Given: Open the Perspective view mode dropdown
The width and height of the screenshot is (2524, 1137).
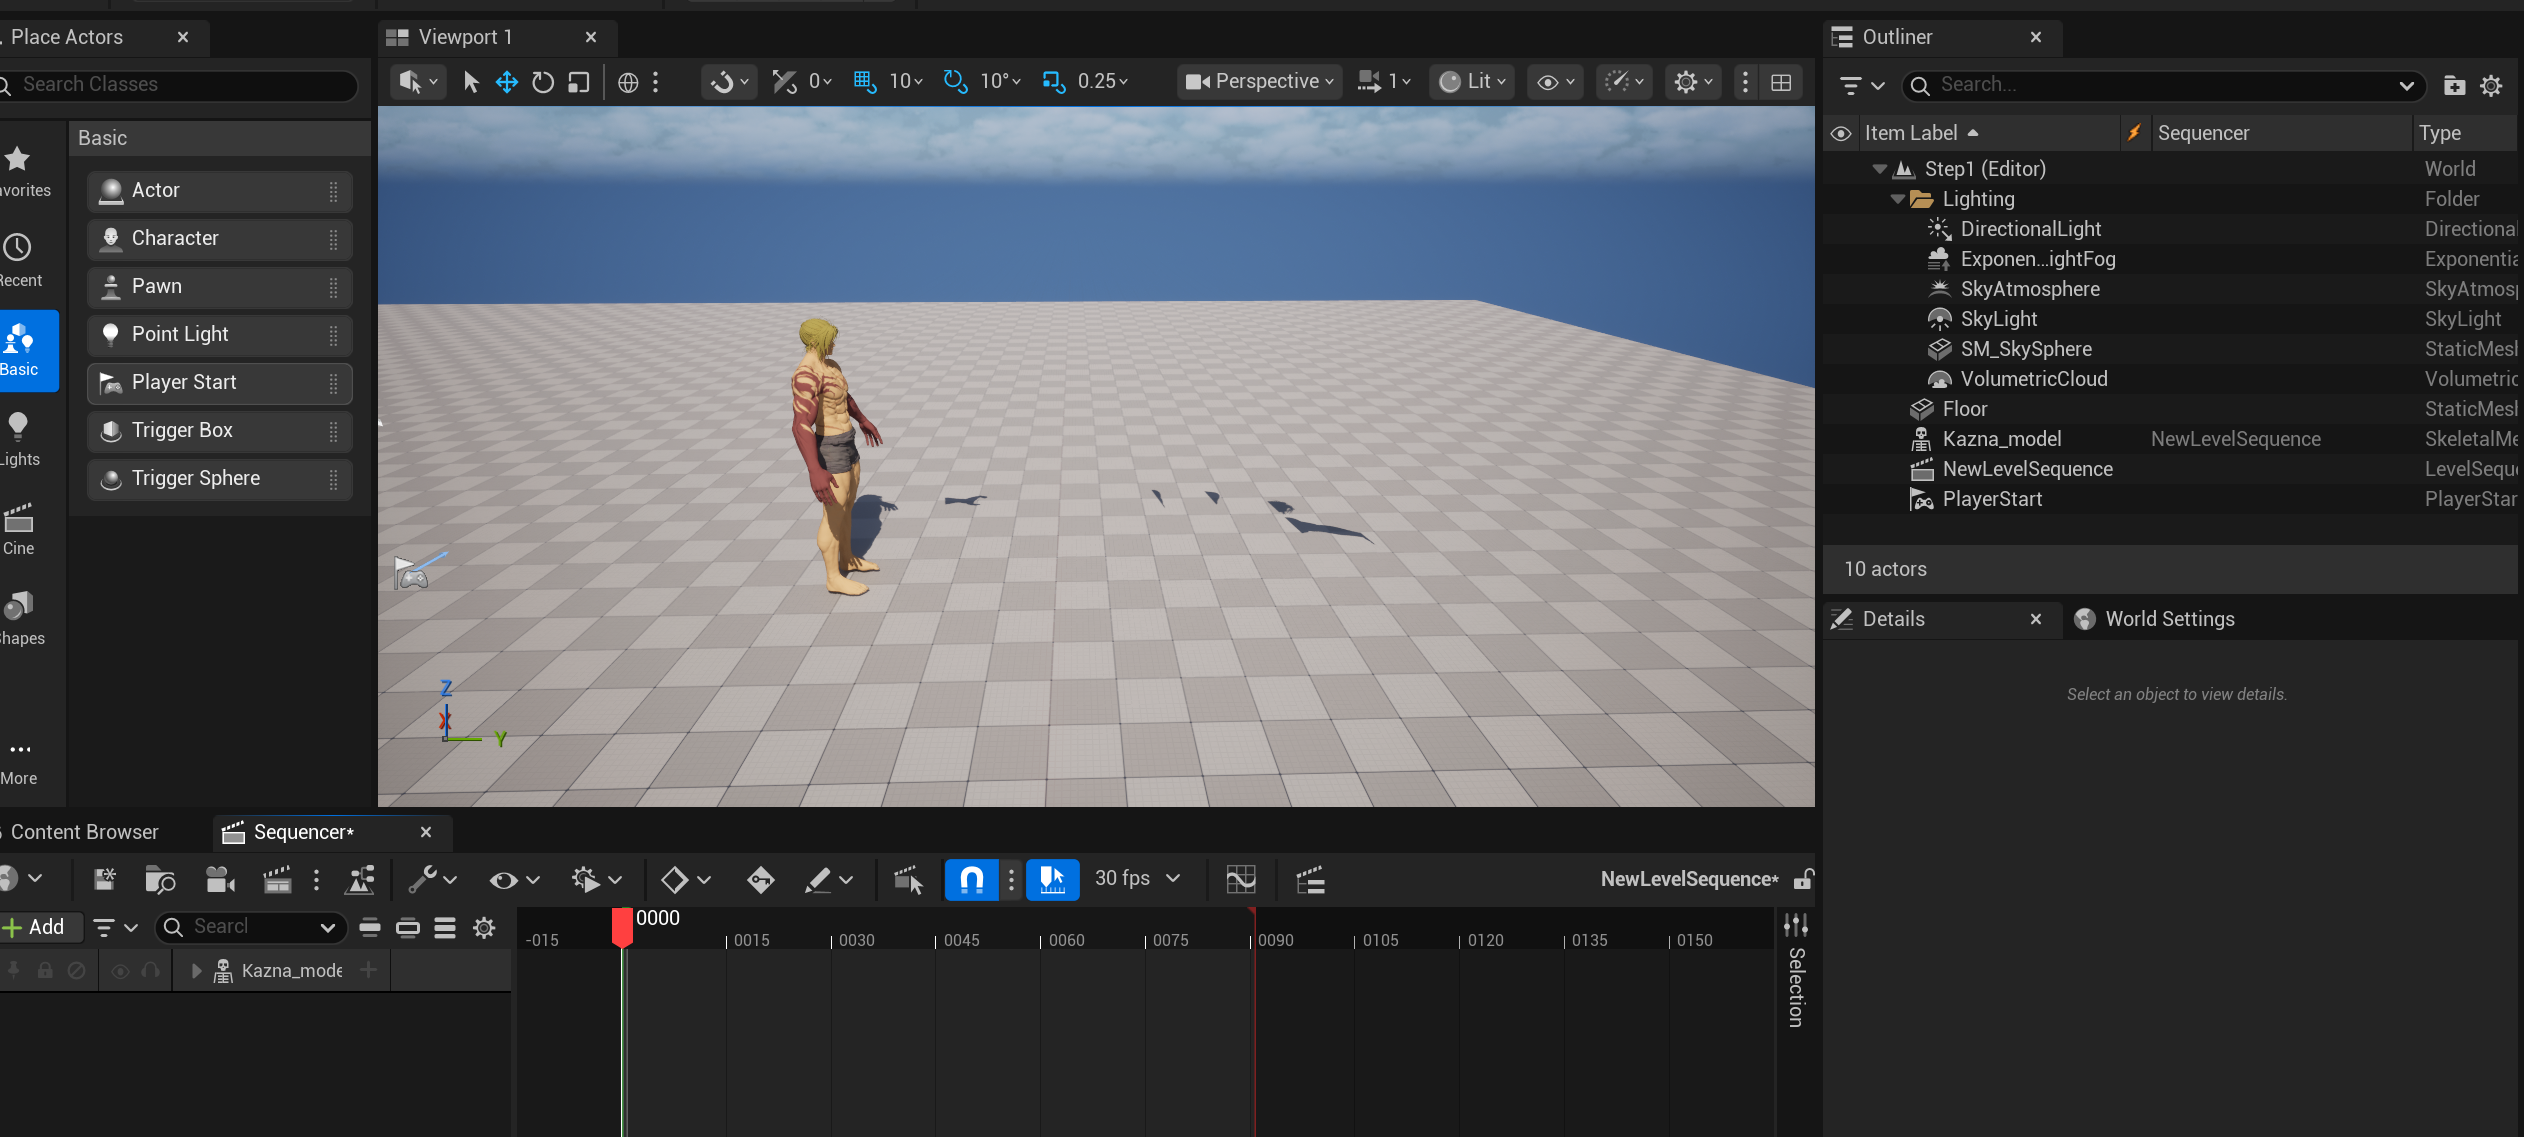Looking at the screenshot, I should (x=1259, y=82).
